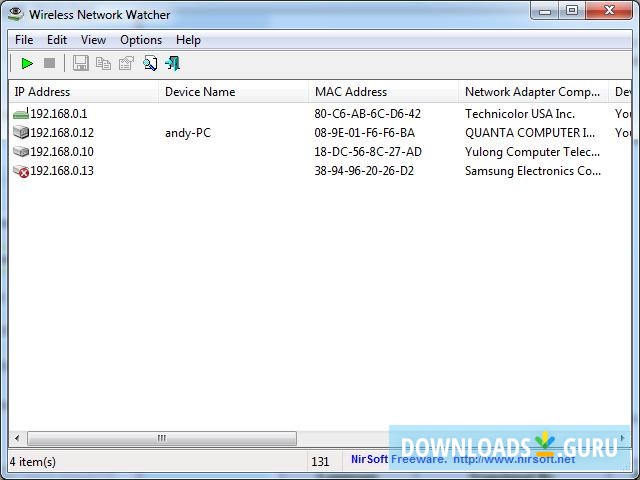This screenshot has width=640, height=480.
Task: Click the Save Selected Items floppy icon
Action: point(80,64)
